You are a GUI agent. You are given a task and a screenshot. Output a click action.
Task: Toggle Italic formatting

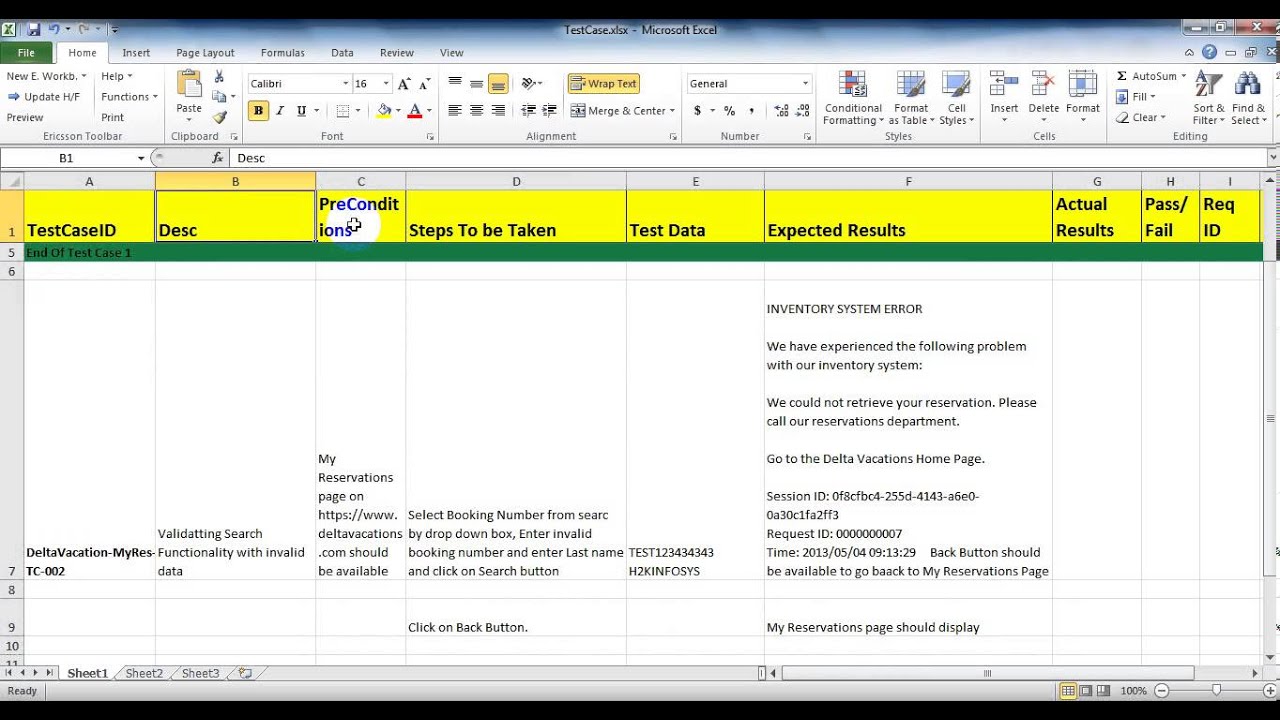coord(280,111)
